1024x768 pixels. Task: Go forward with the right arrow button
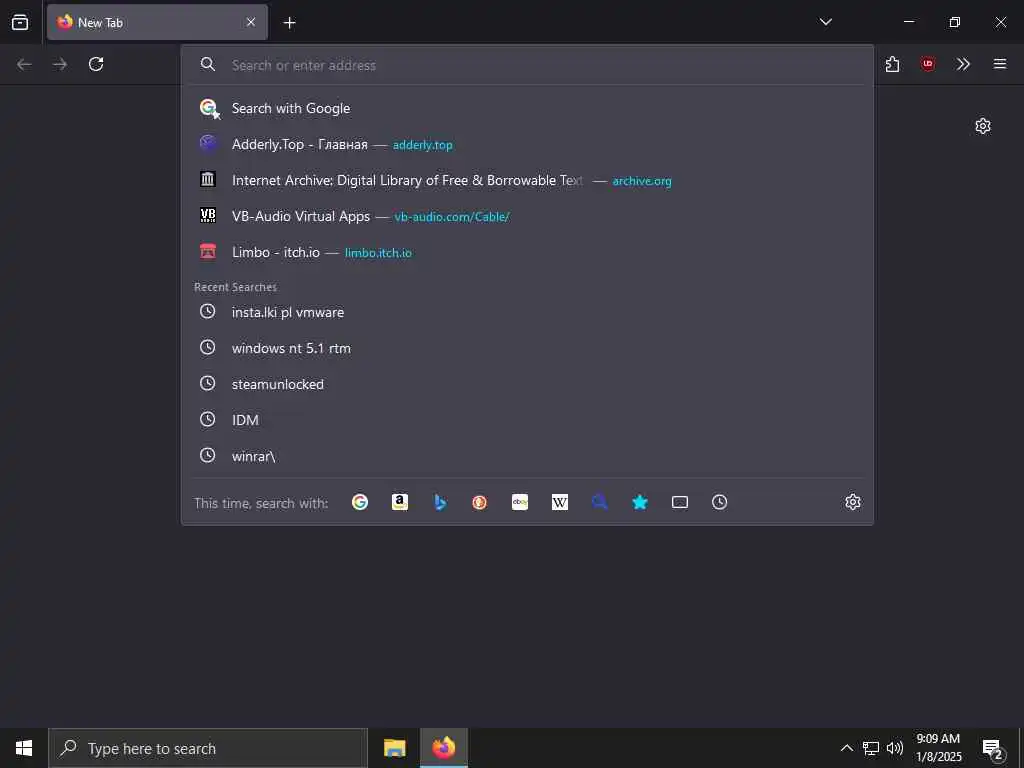[60, 64]
